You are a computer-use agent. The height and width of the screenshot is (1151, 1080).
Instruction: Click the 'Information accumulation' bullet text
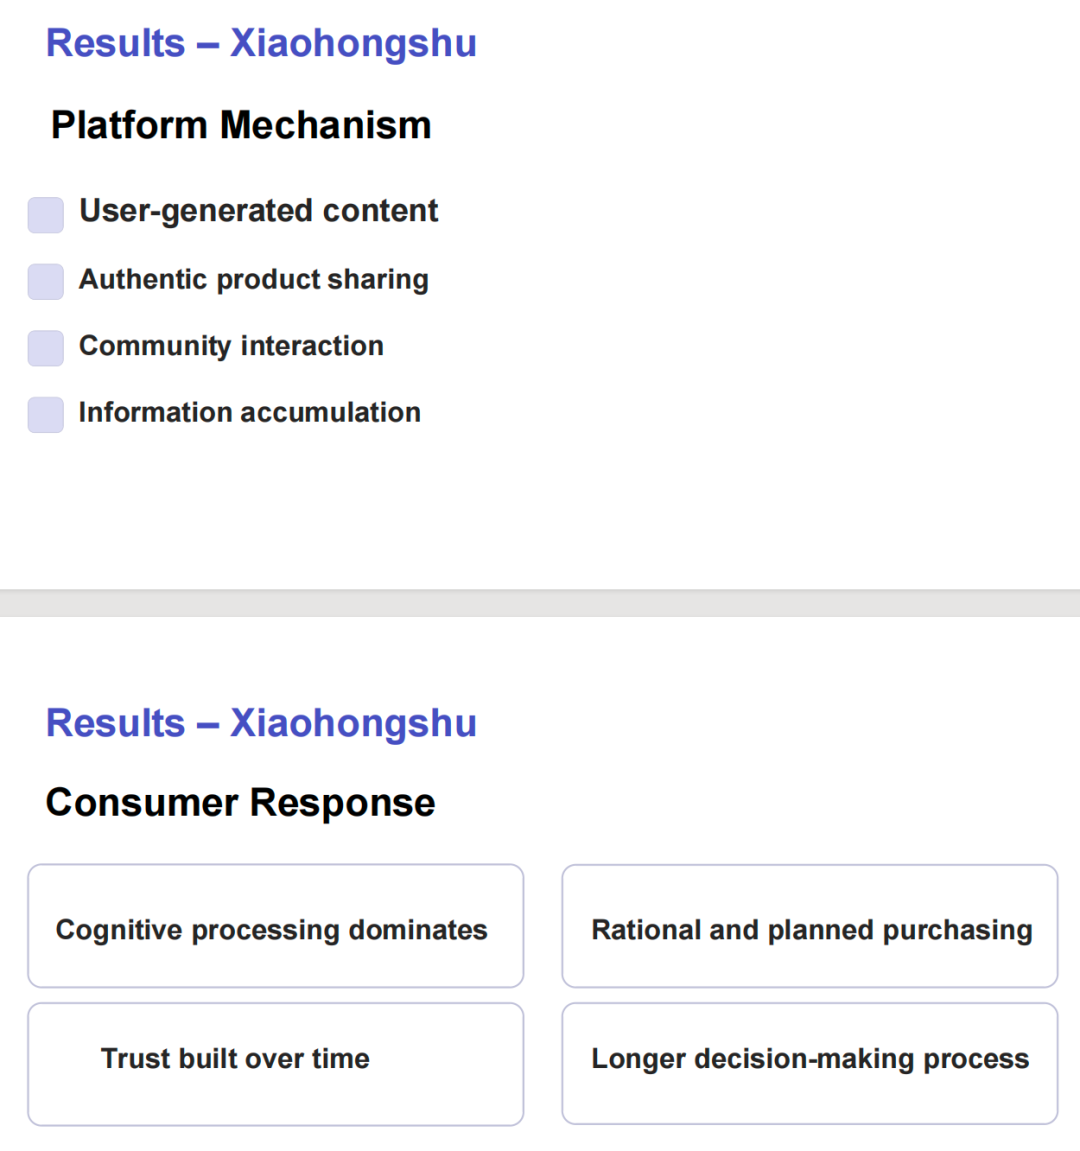coord(249,412)
